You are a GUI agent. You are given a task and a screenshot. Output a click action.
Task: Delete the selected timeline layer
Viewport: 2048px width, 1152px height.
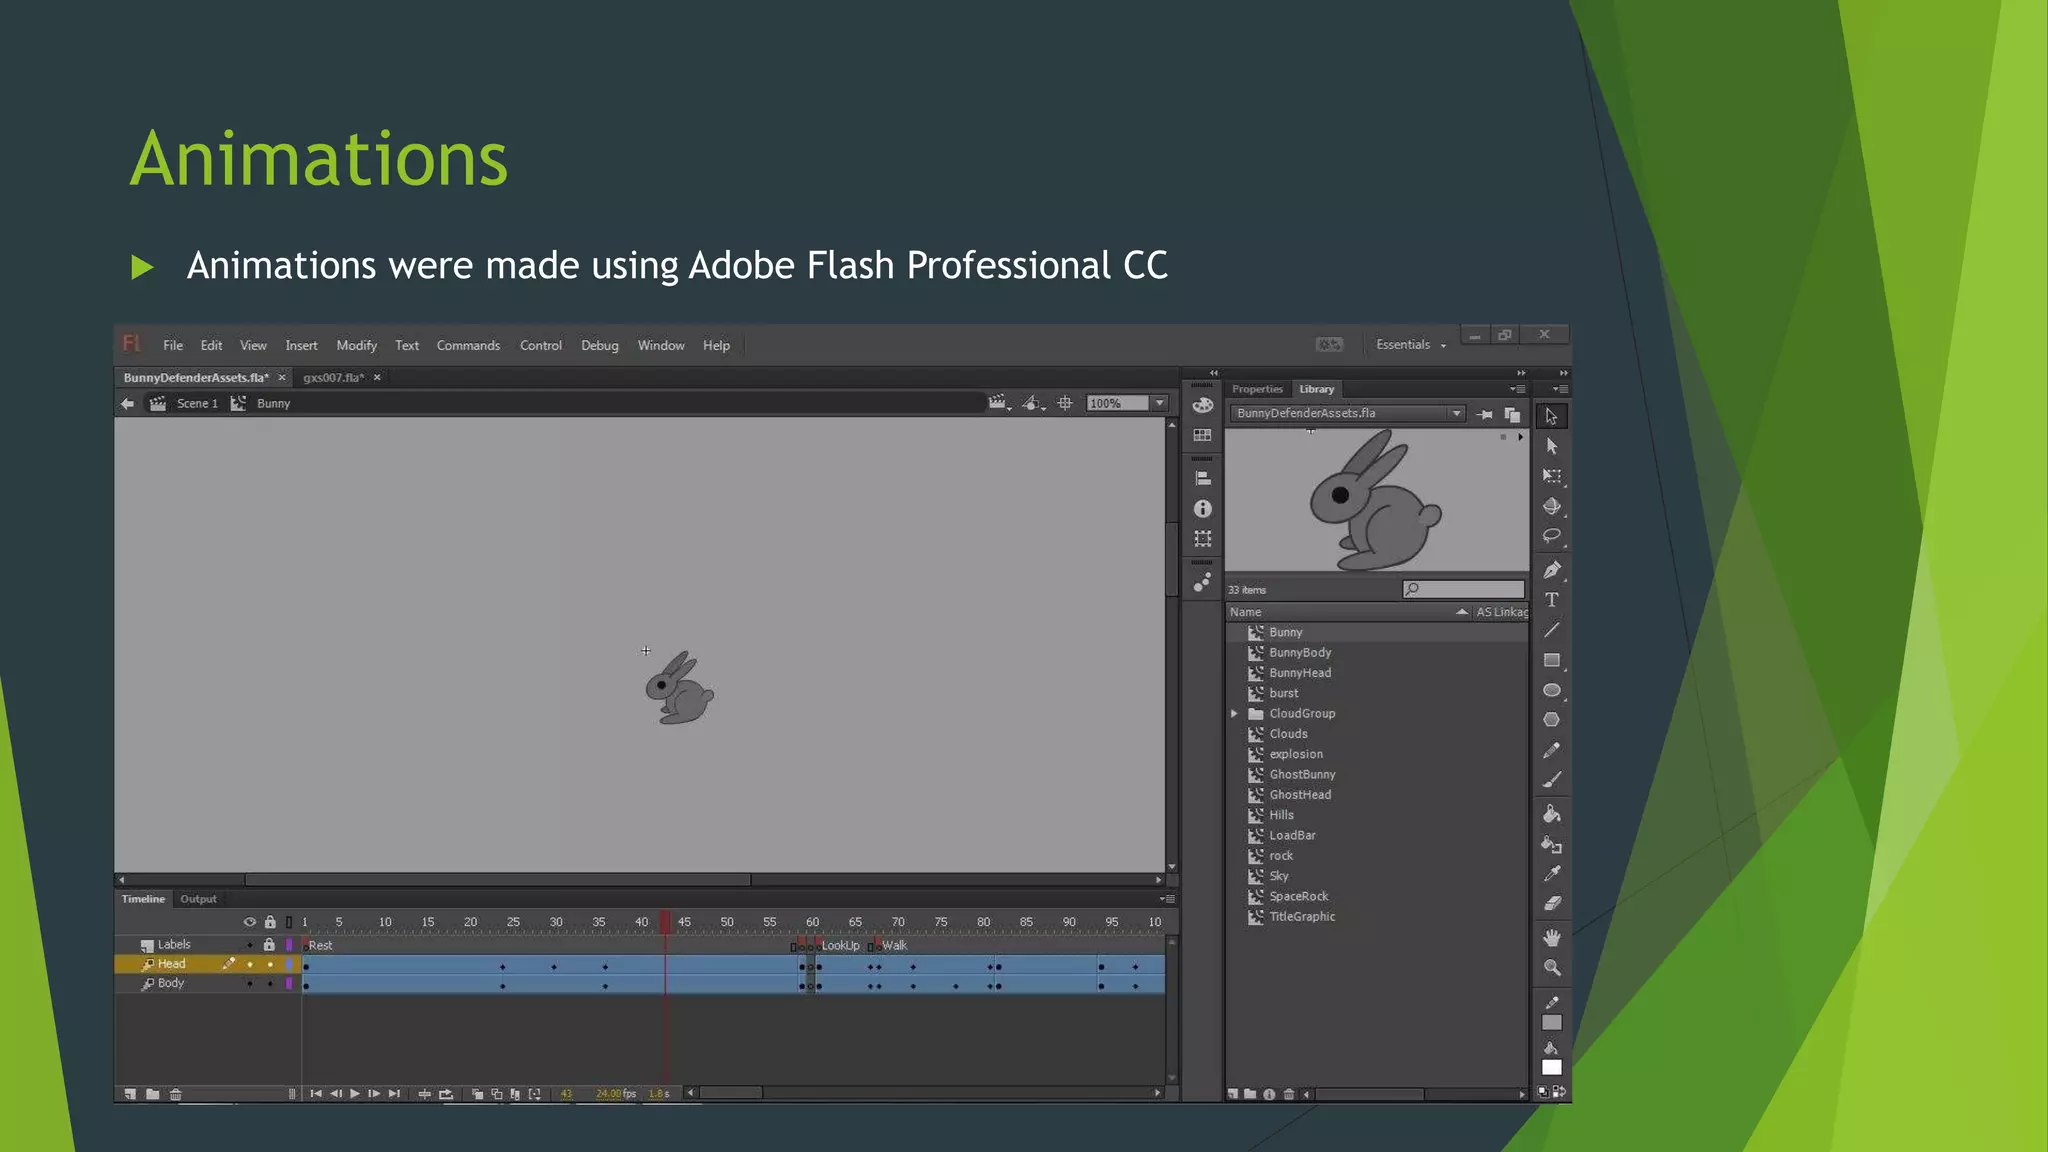175,1094
